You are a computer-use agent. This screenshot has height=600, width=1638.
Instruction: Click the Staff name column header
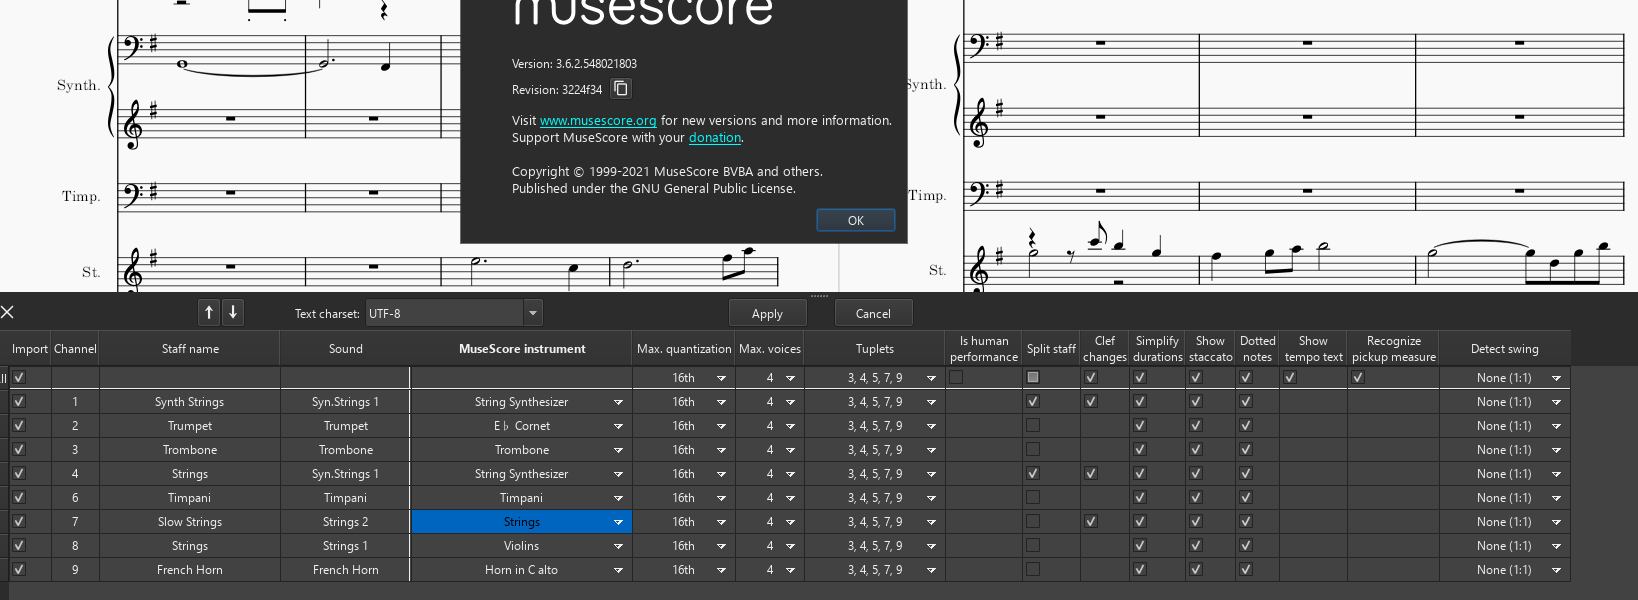[190, 349]
